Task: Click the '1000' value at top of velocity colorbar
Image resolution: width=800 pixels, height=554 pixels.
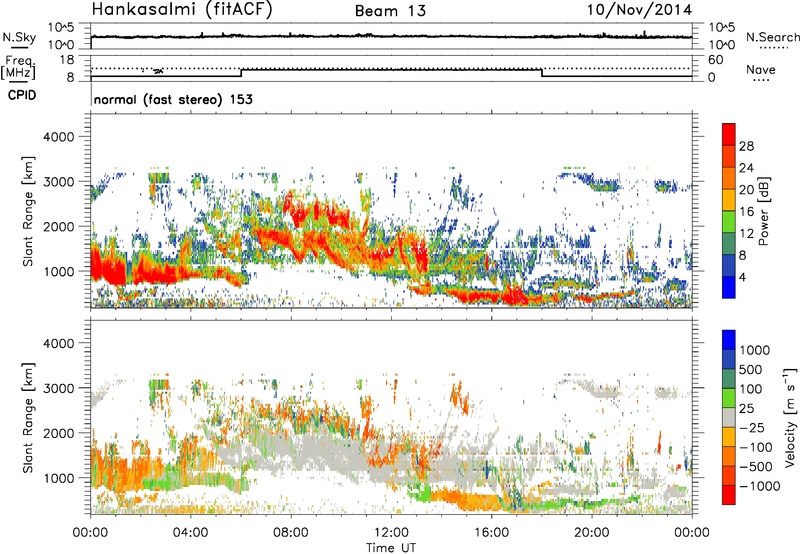Action: coord(755,350)
